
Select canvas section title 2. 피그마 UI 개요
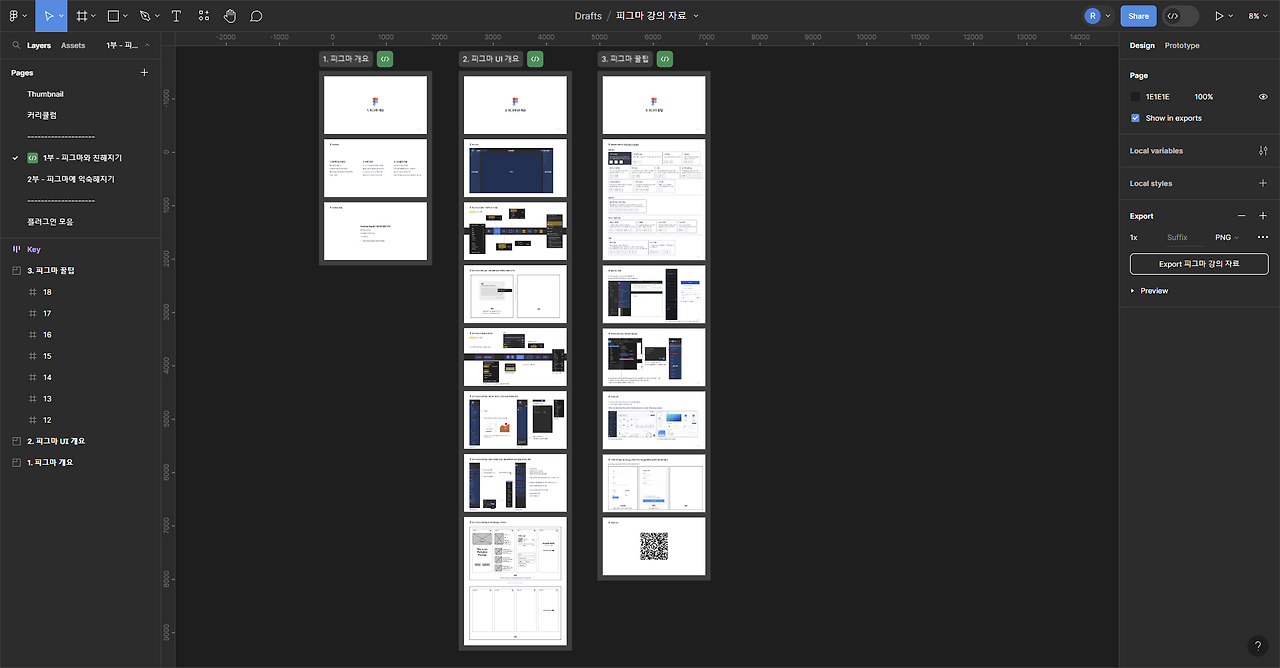point(491,59)
